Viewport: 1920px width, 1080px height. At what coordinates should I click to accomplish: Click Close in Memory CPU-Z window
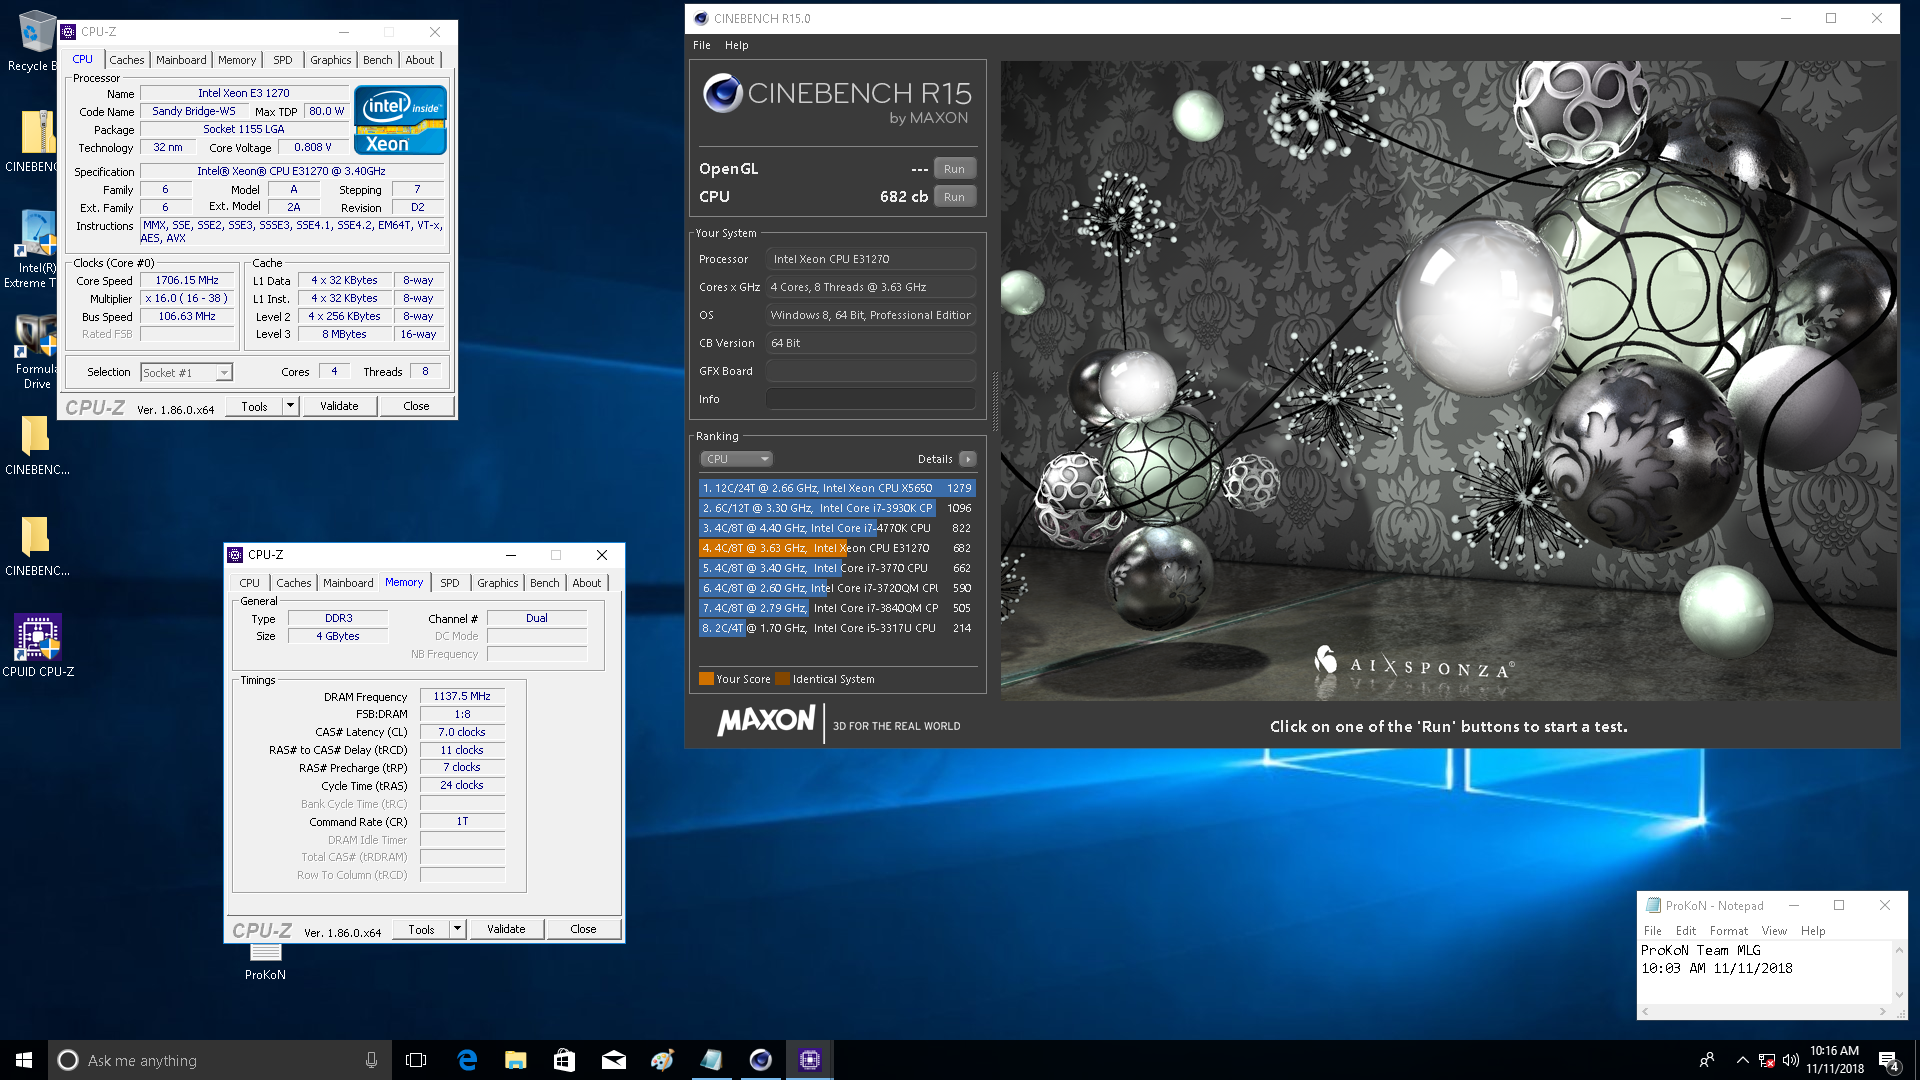pos(583,929)
